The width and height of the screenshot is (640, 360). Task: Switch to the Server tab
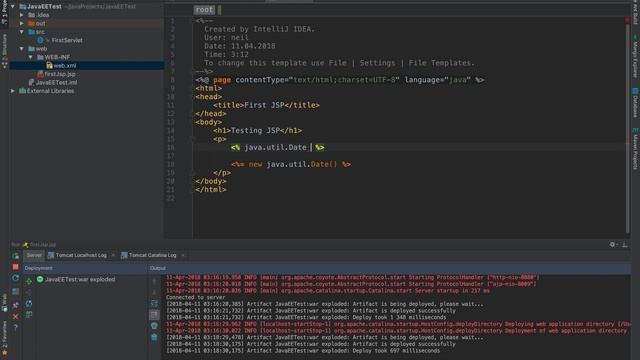(x=34, y=255)
